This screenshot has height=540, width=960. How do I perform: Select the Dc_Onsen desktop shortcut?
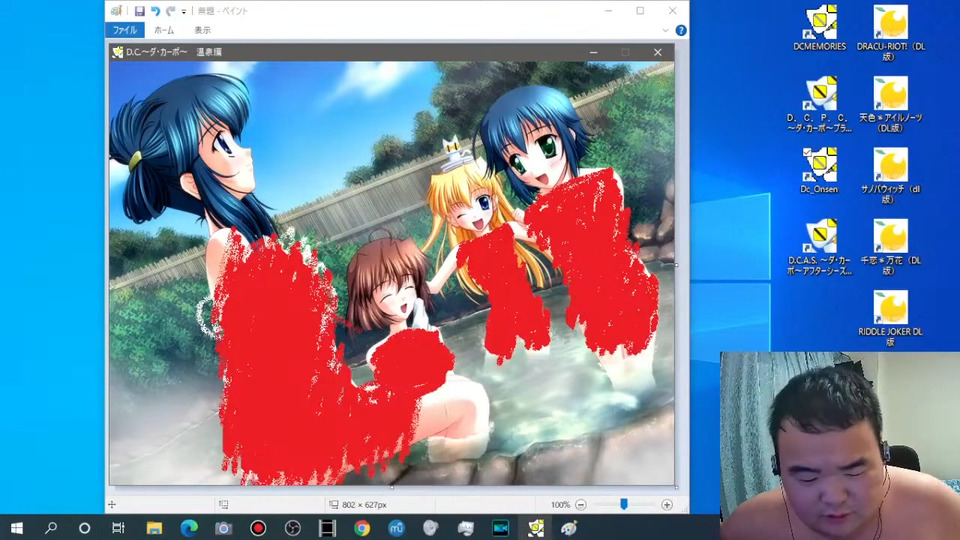tap(819, 171)
